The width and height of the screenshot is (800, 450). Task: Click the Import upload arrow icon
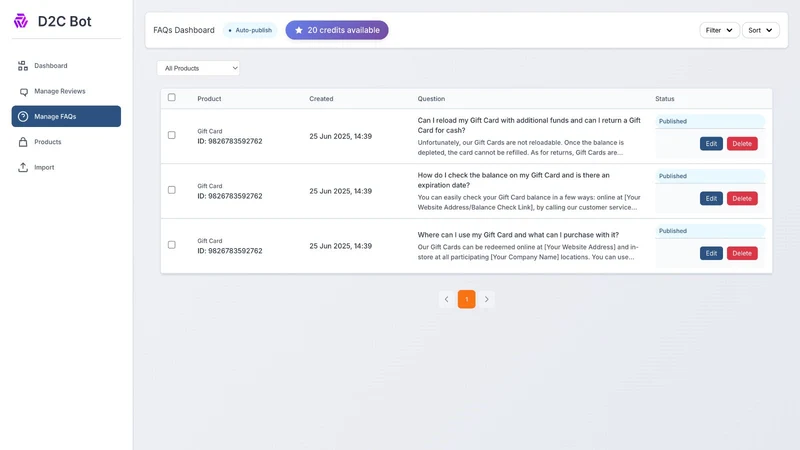(23, 167)
